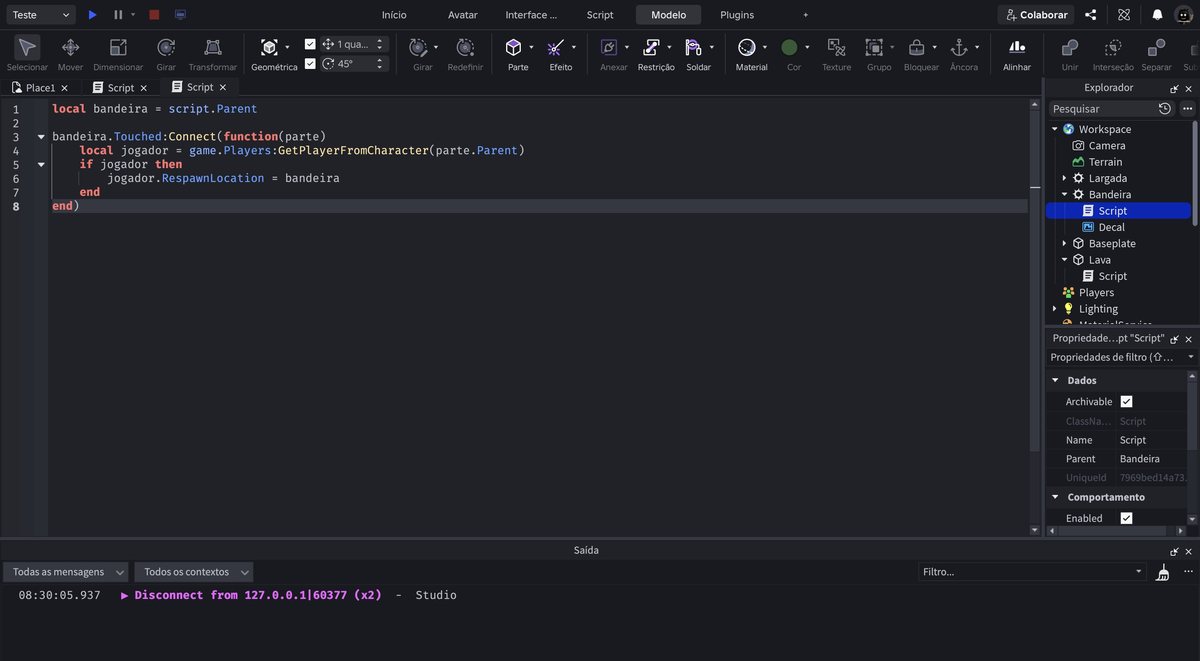Expand the Baseplate tree node

1064,243
